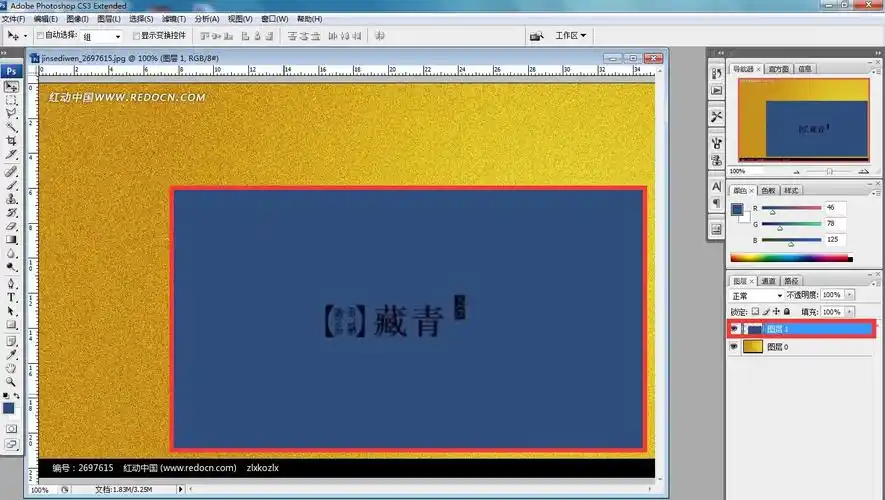The height and width of the screenshot is (500, 885).
Task: Select the Crop tool
Action: (x=11, y=141)
